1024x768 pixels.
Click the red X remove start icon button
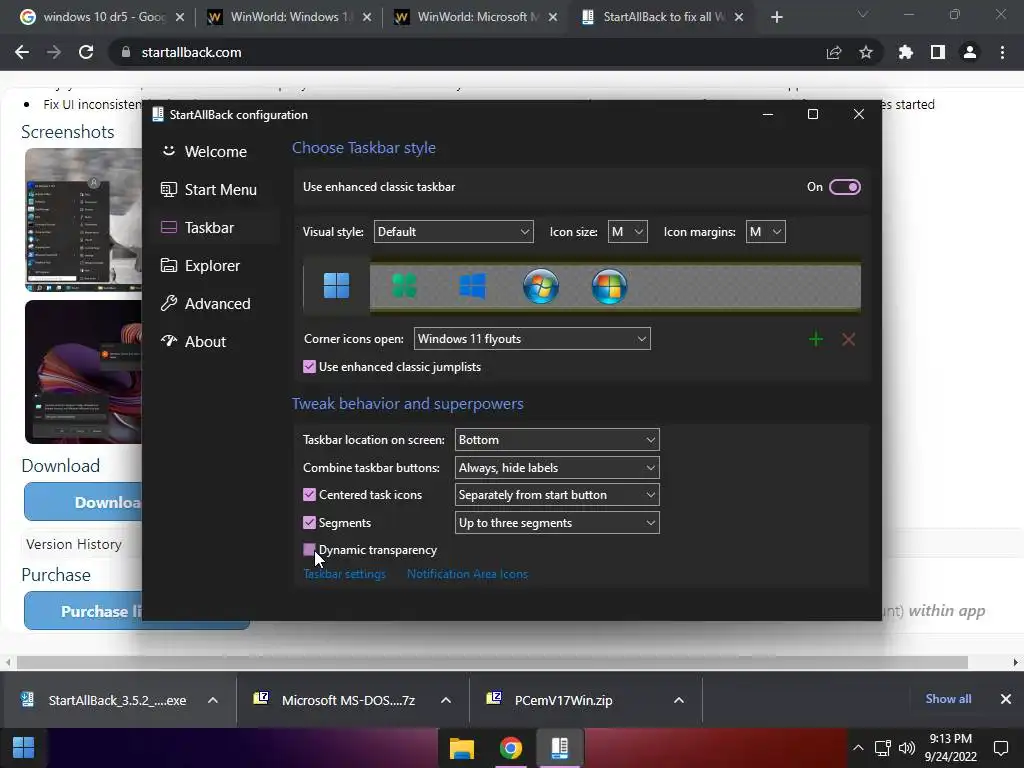[x=848, y=339]
